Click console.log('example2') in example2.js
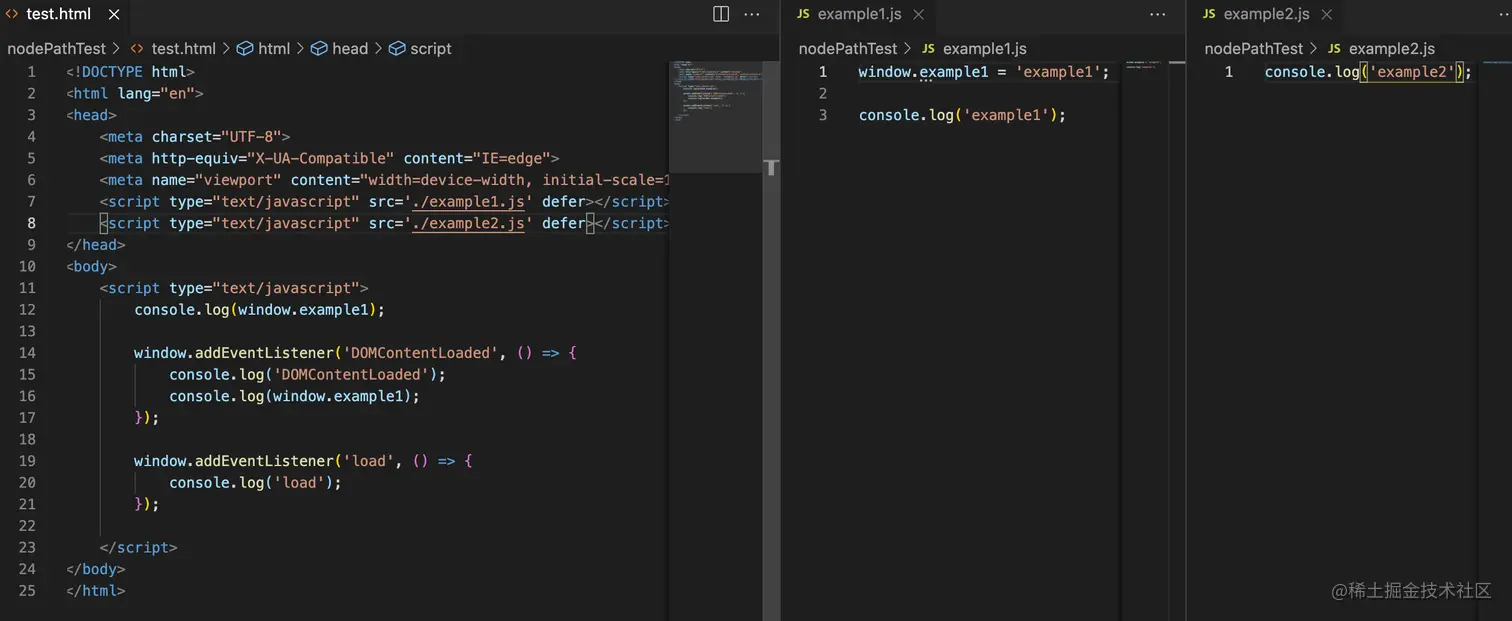1512x621 pixels. (1369, 72)
